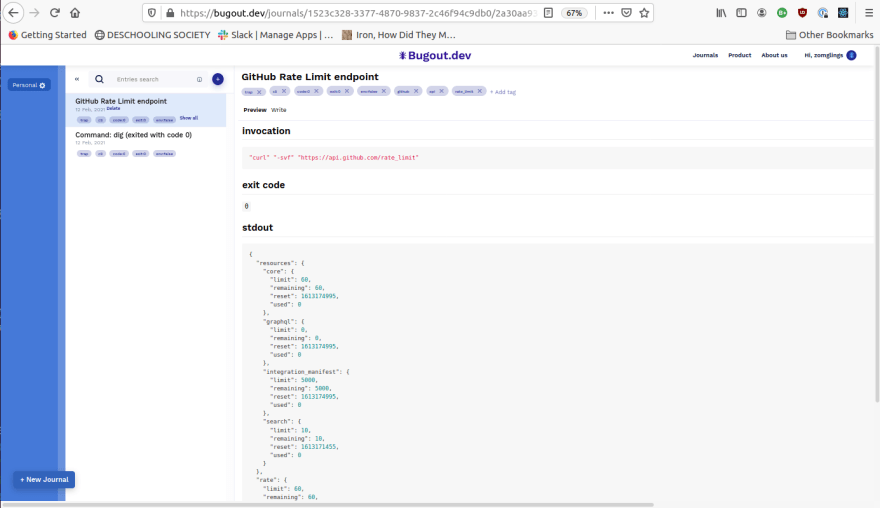Viewport: 880px width, 508px height.
Task: Remove the exit:0 tag
Action: tap(347, 91)
